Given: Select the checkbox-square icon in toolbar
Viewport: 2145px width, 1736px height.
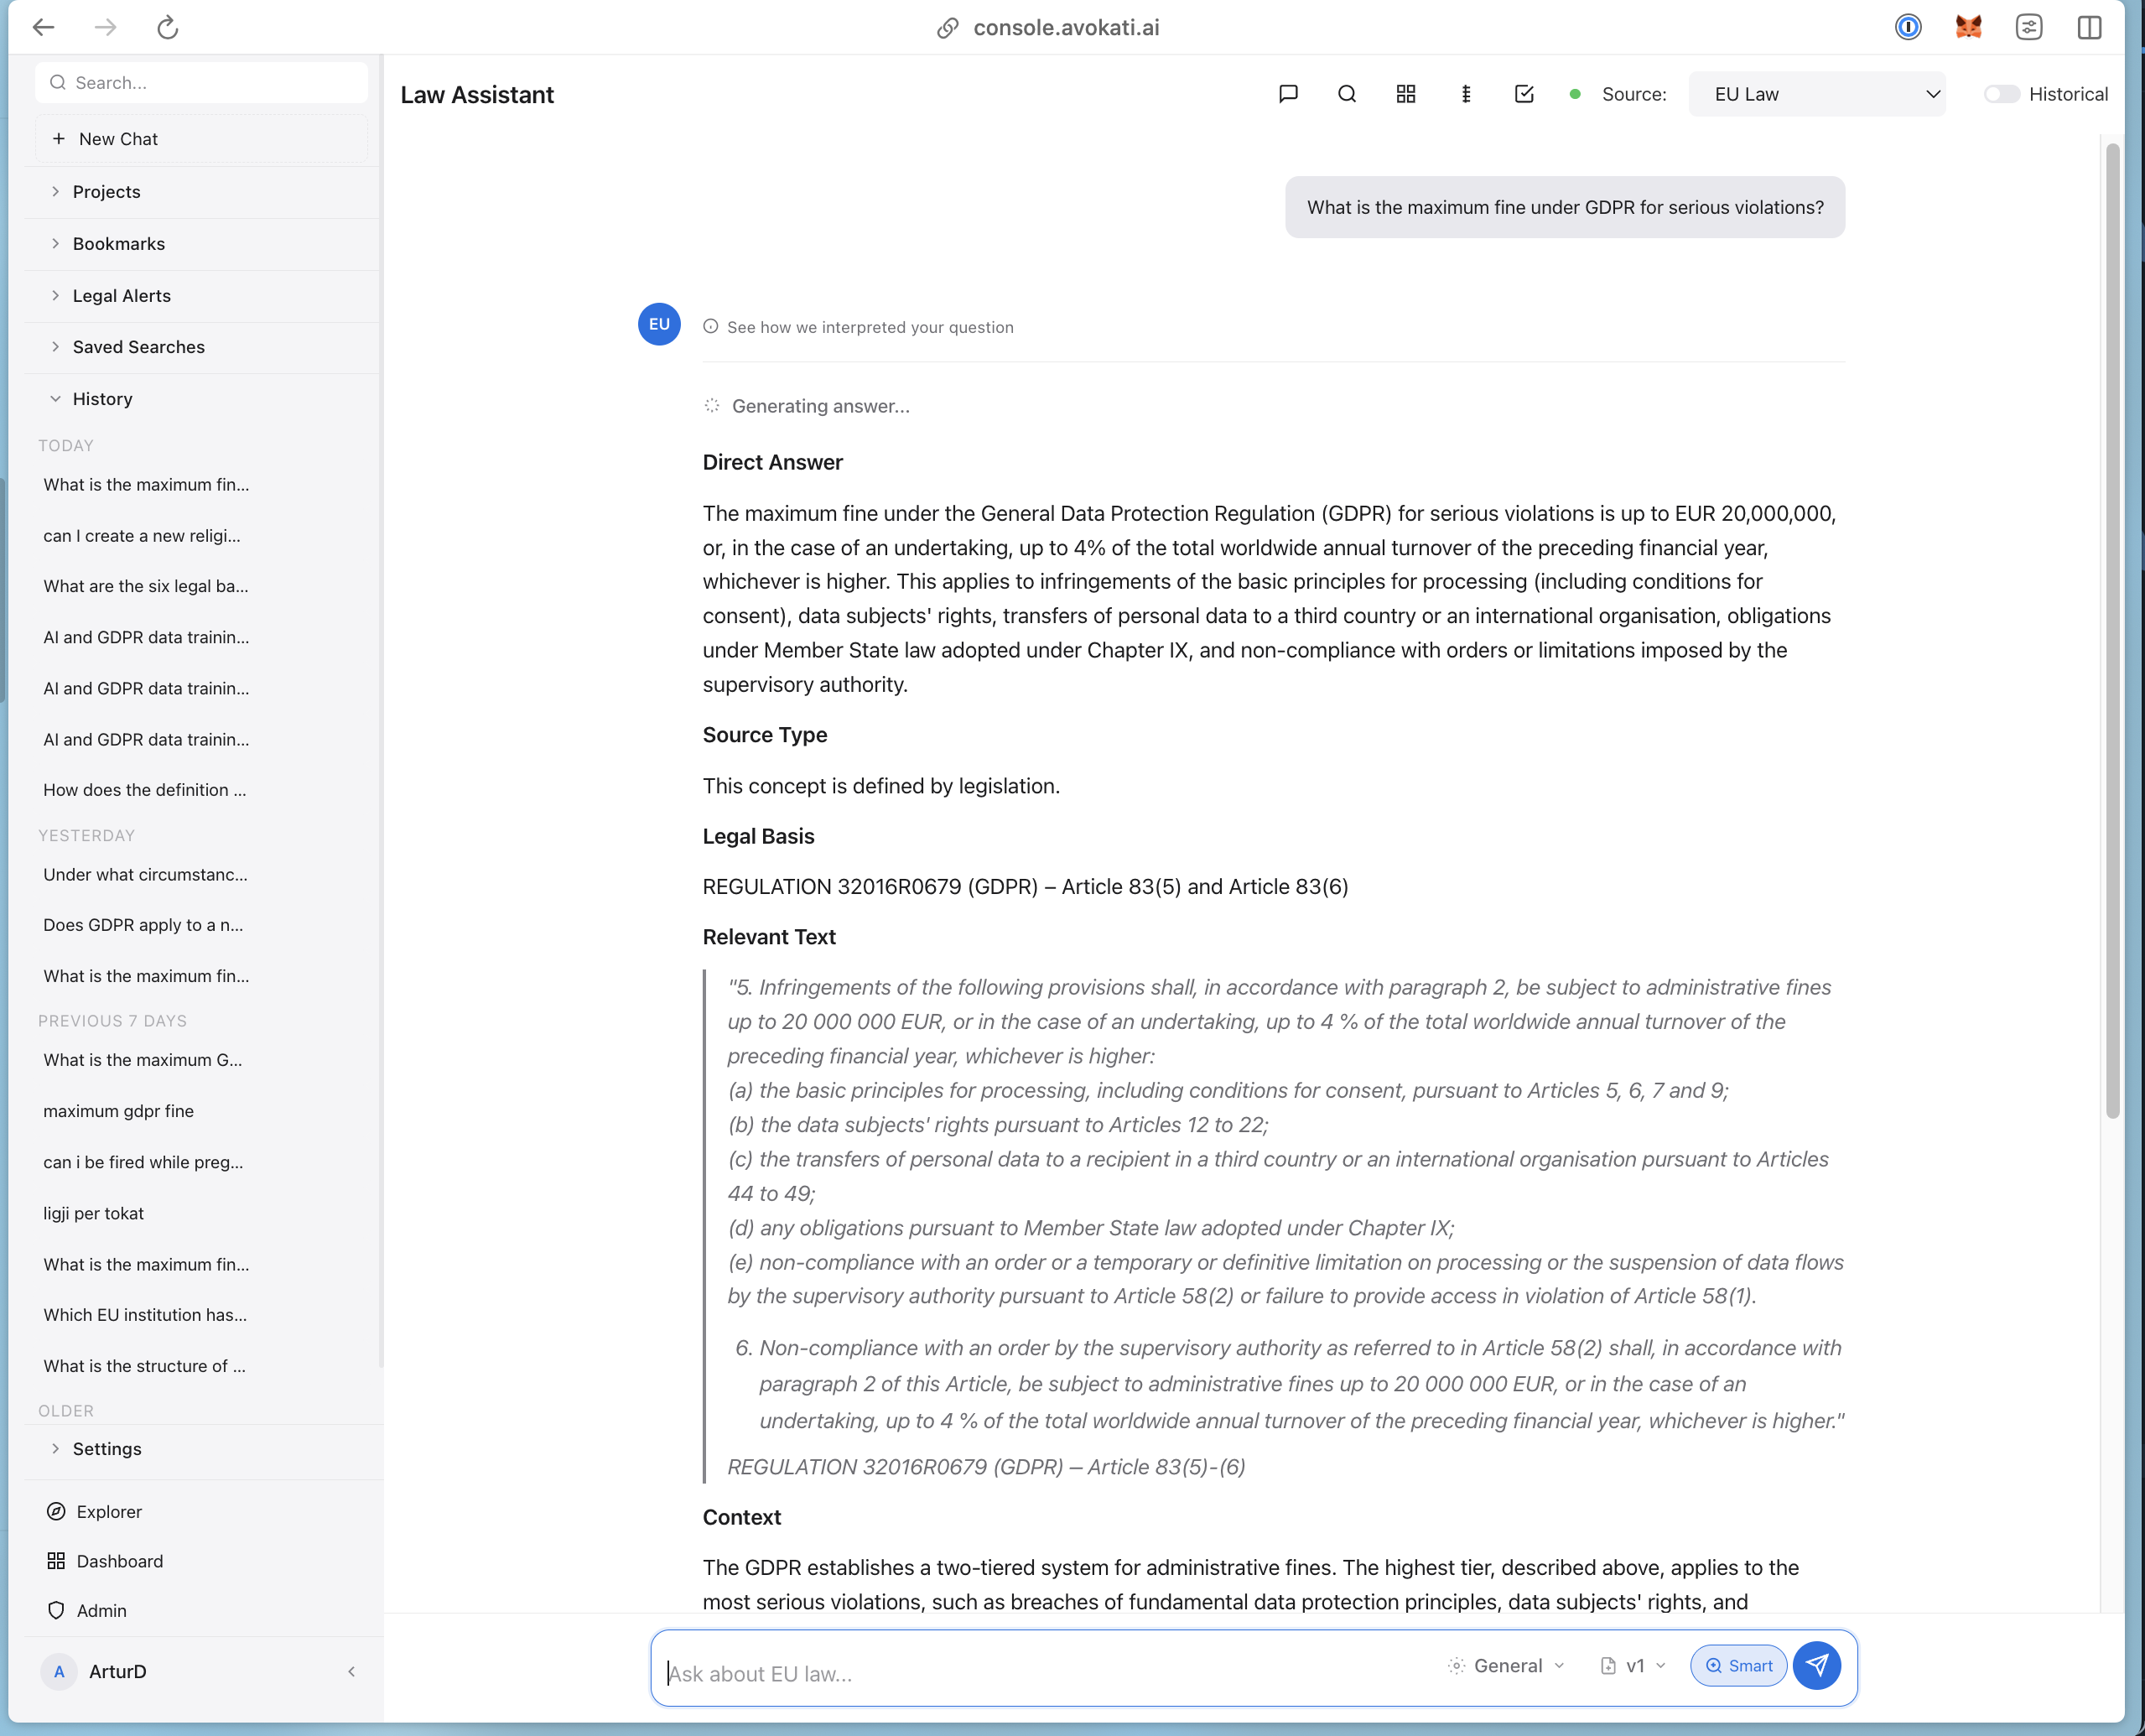Looking at the screenshot, I should (1524, 94).
